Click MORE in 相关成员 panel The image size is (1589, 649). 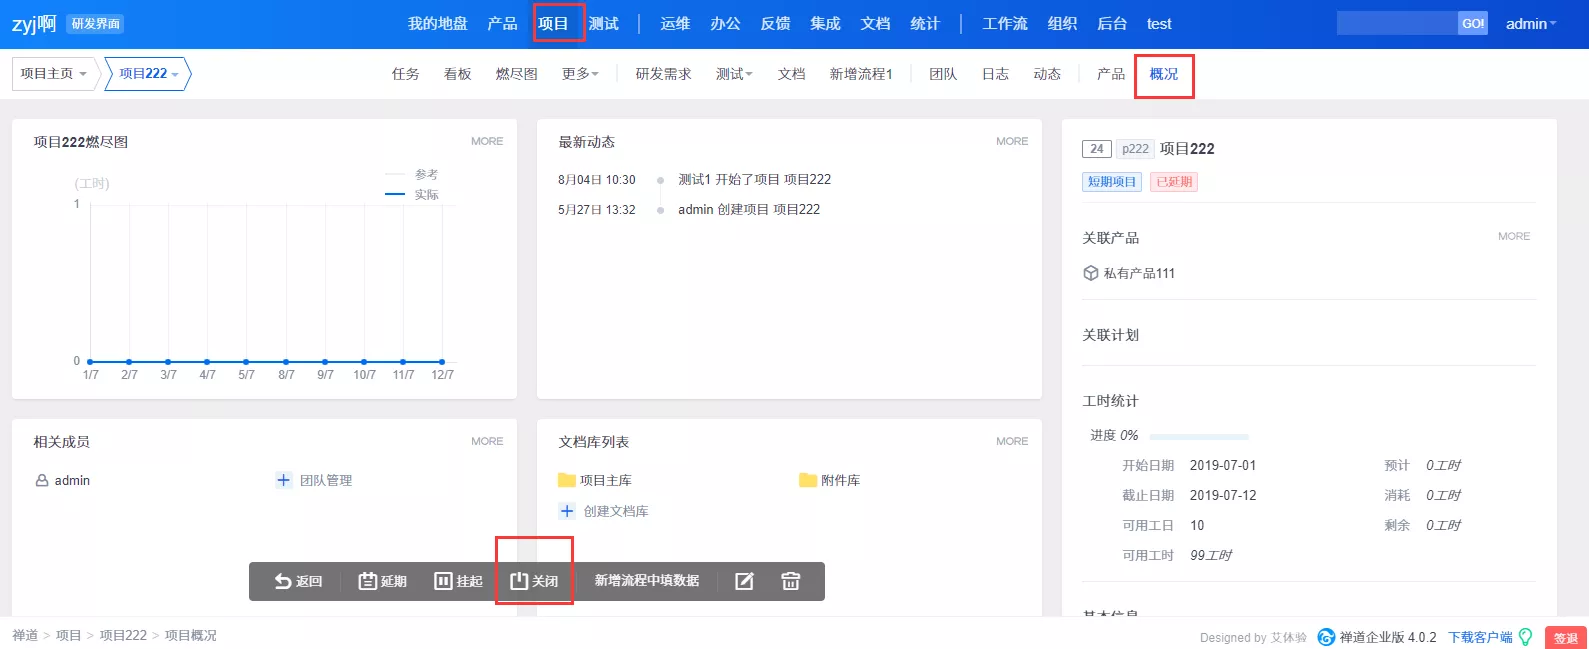point(487,441)
